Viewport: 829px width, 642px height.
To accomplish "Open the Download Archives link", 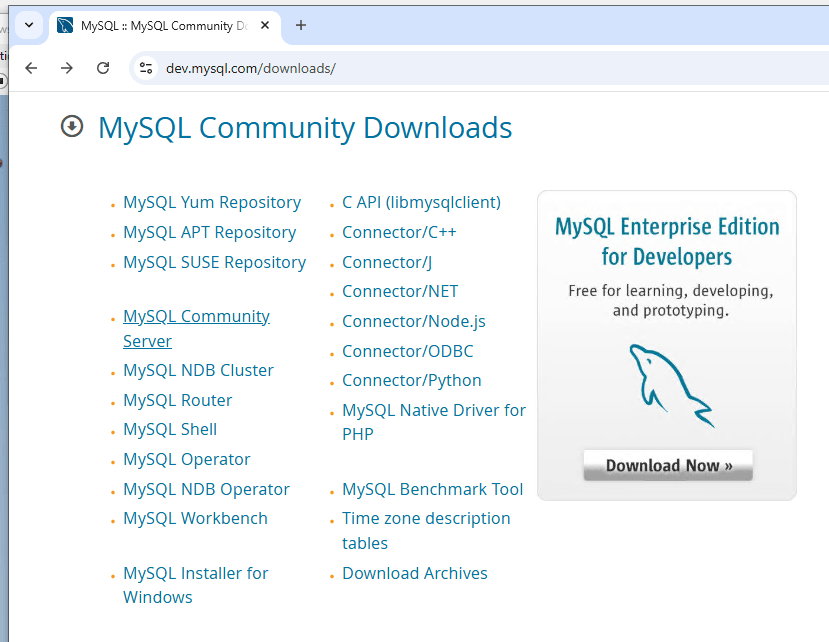I will point(415,573).
